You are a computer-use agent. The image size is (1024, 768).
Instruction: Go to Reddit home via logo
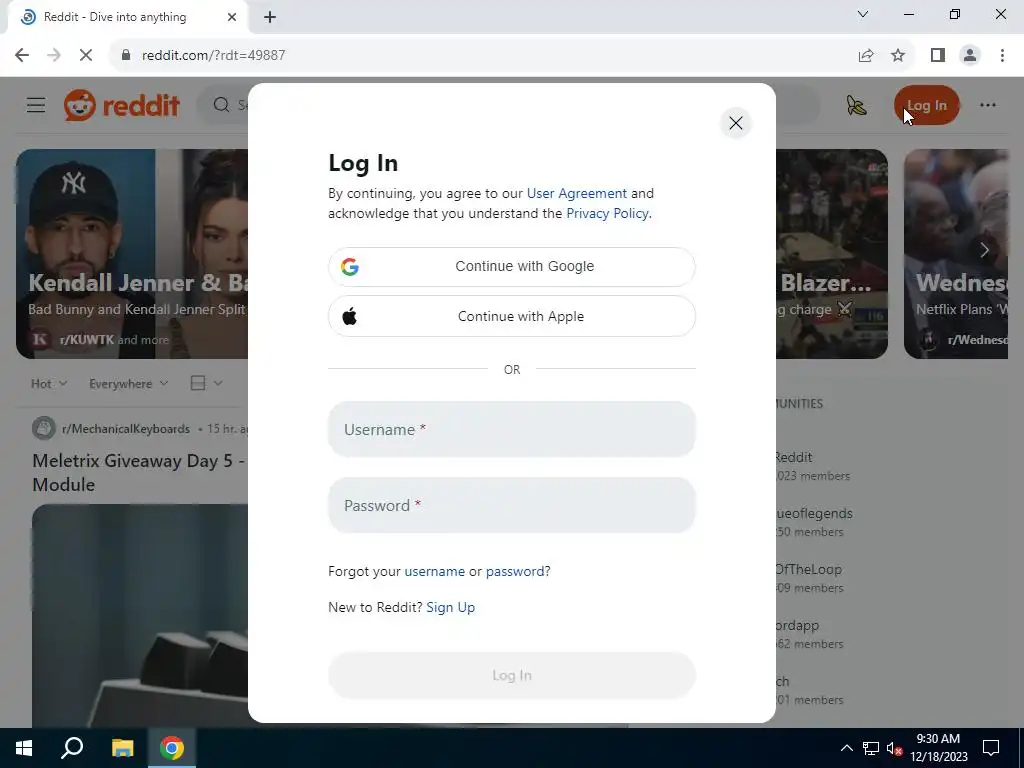tap(121, 105)
